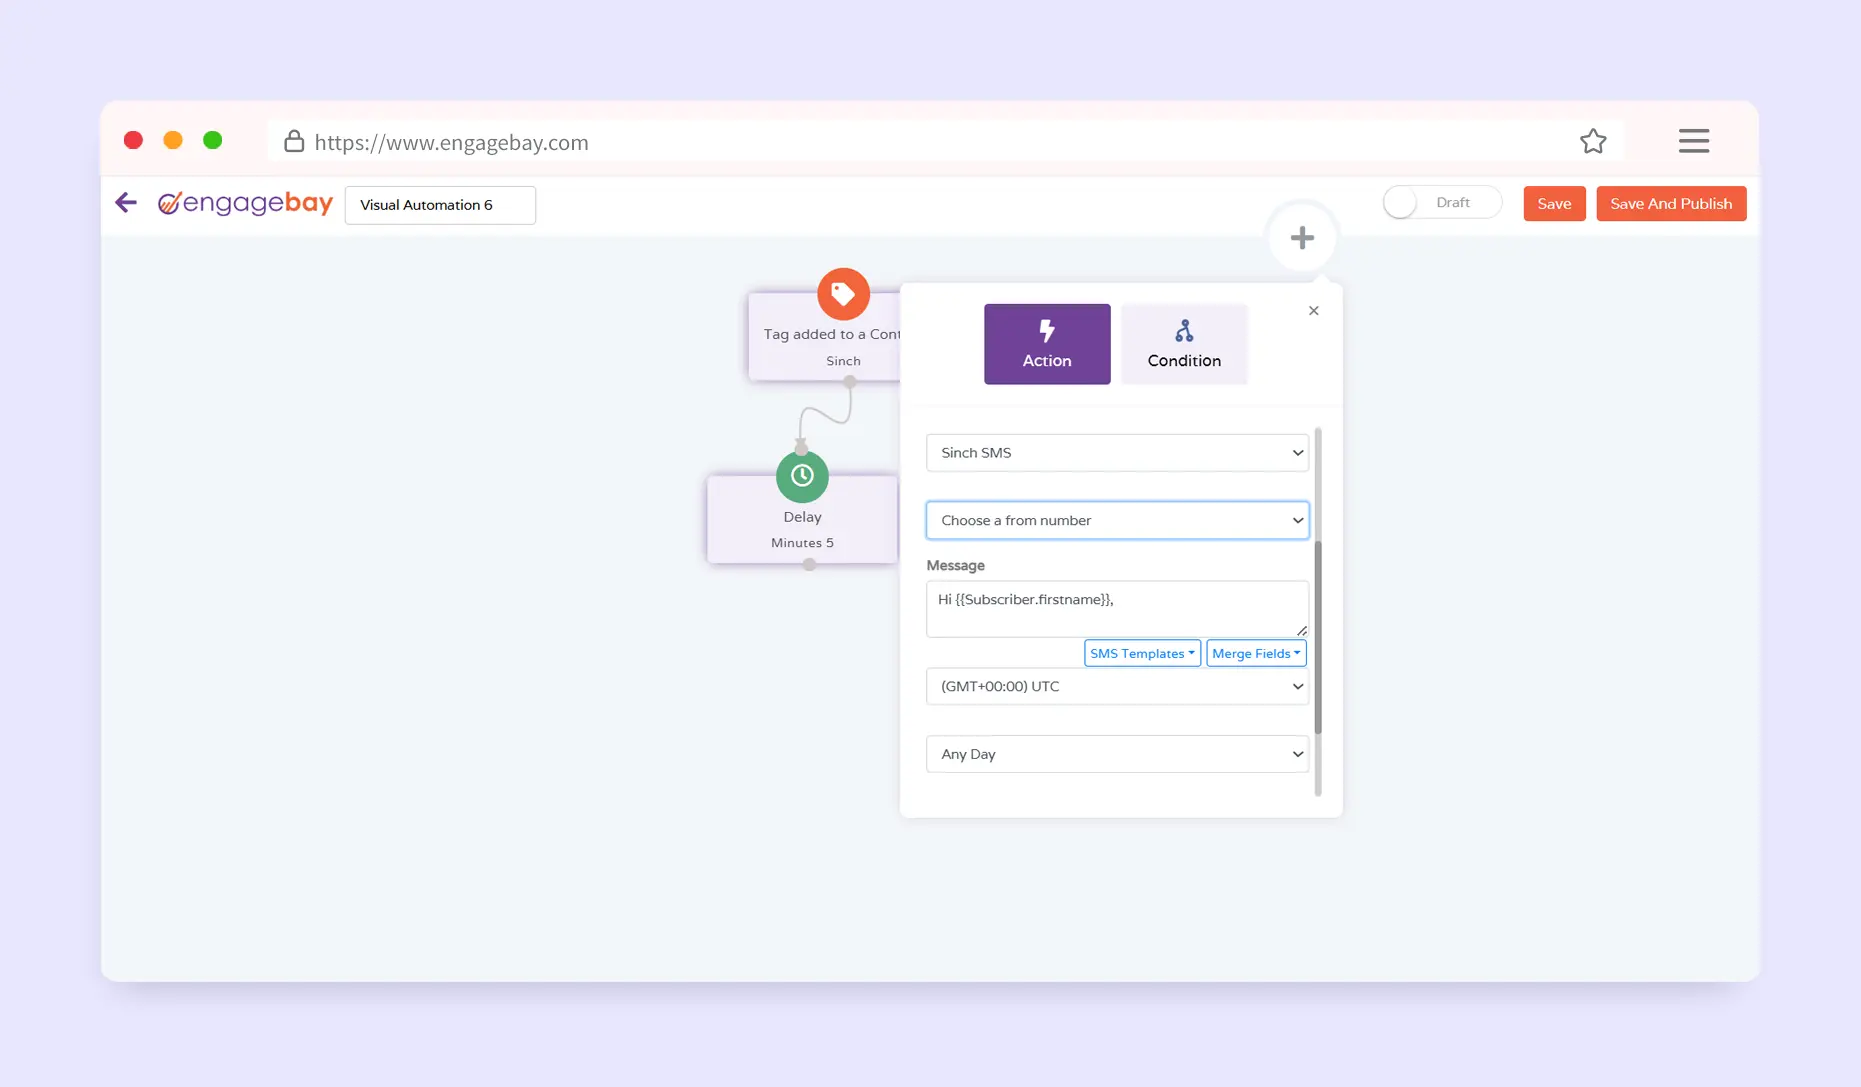Screen dimensions: 1861x1087
Task: Open the SMS Templates menu
Action: (x=1141, y=653)
